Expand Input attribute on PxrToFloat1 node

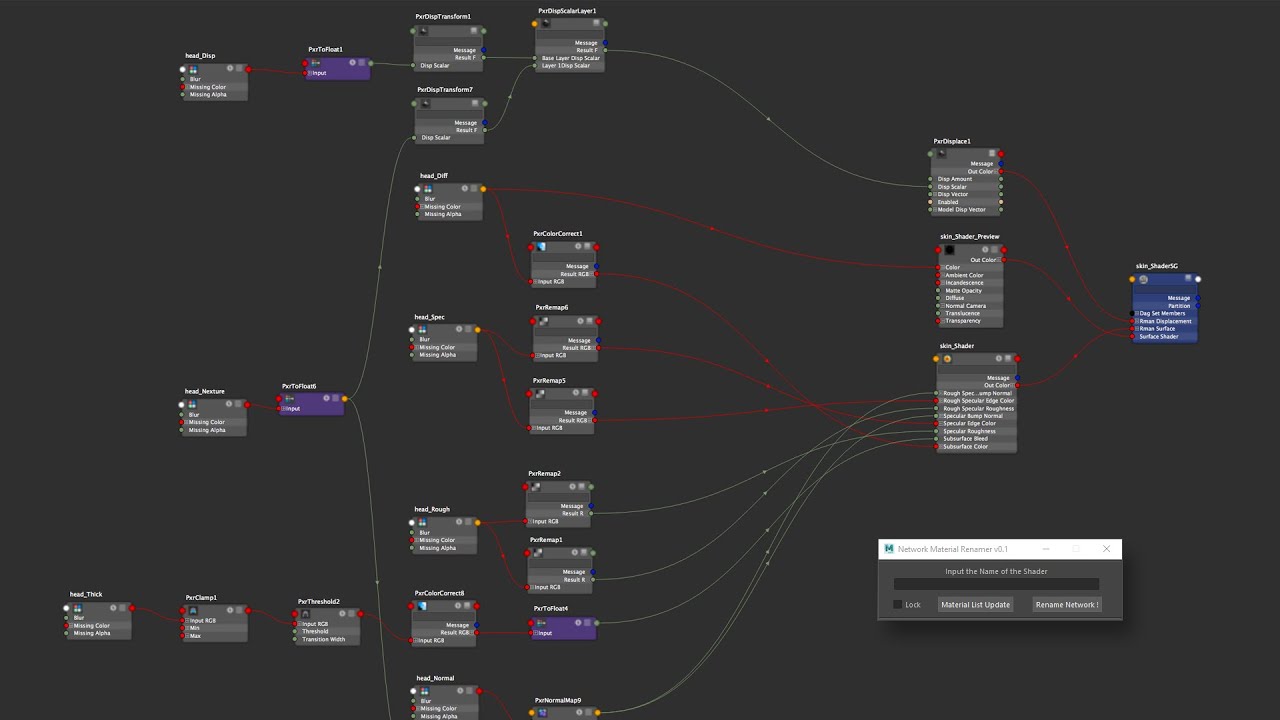point(311,73)
